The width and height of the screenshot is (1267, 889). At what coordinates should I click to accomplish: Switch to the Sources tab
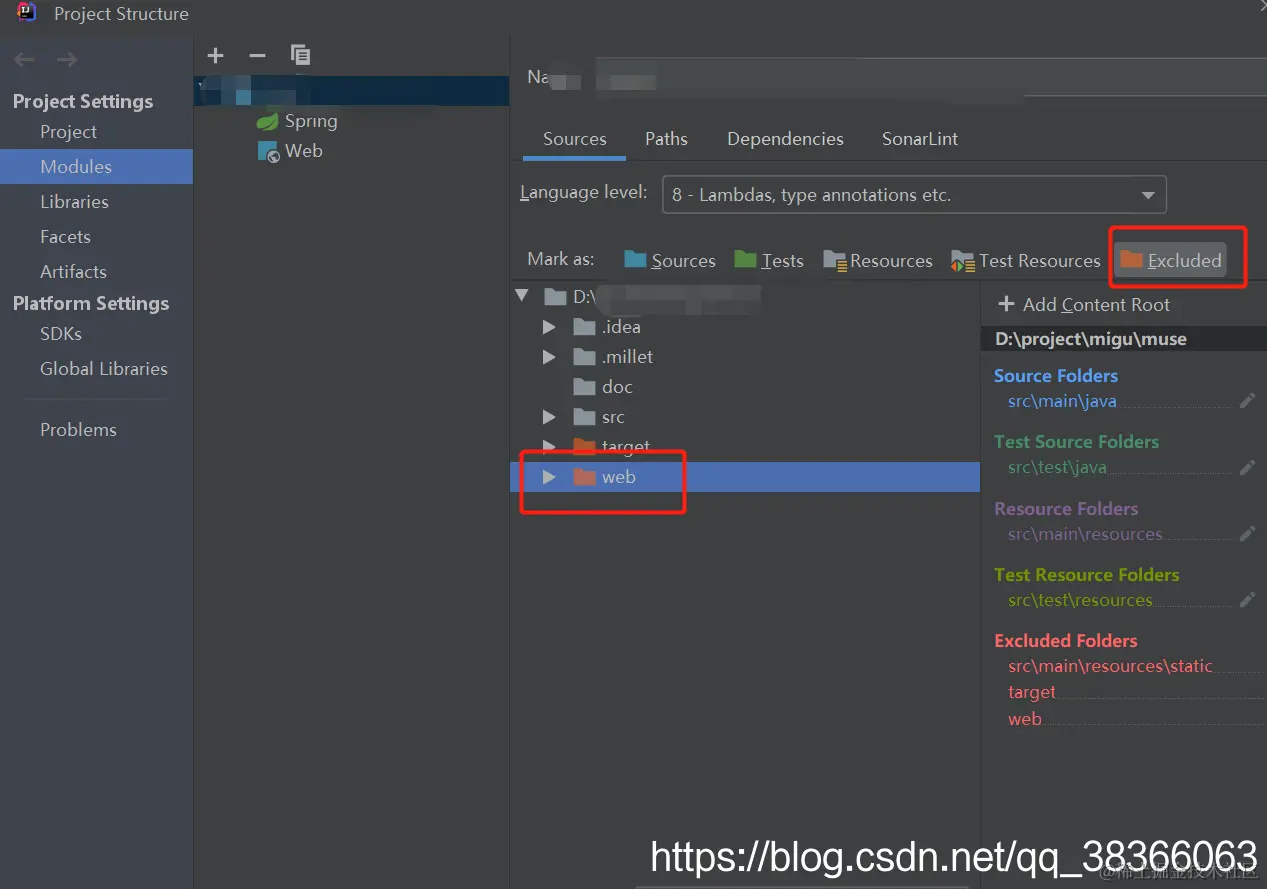[x=575, y=139]
